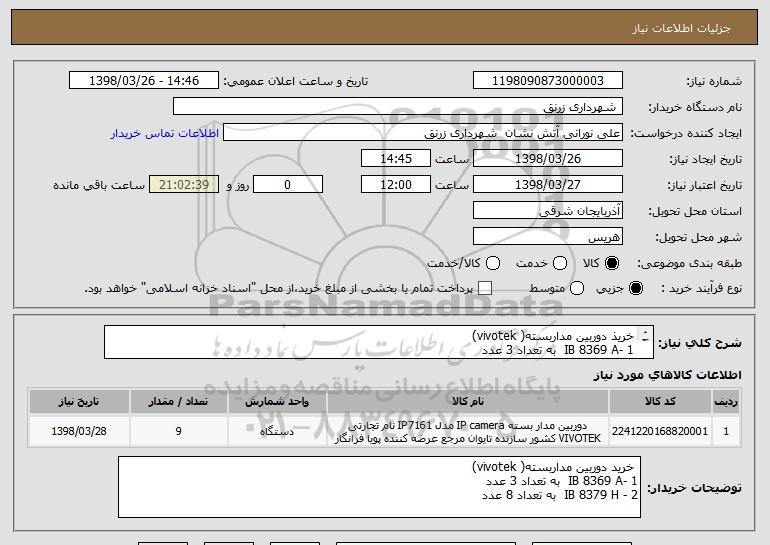
Task: Click the واحد شمارش column header
Action: click(277, 402)
